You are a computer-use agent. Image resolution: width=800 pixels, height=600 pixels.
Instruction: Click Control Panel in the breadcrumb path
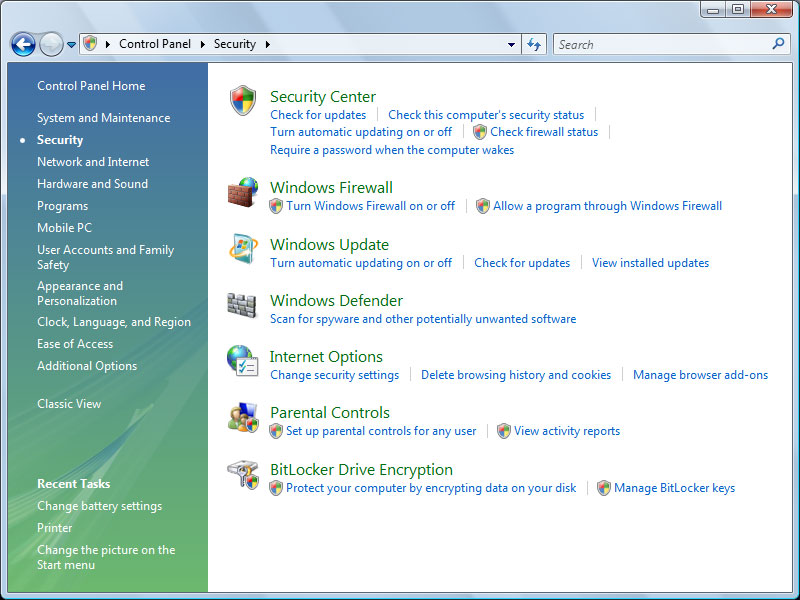[155, 44]
